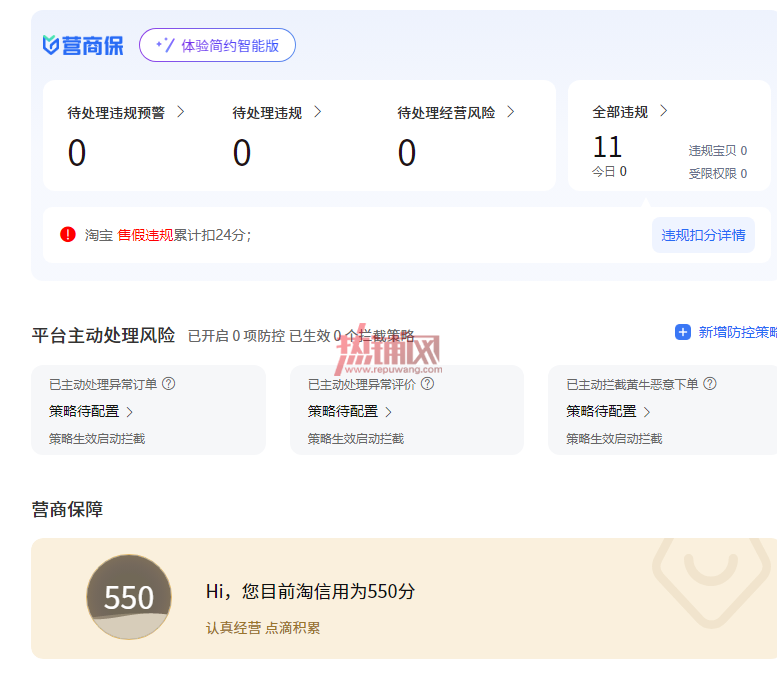Switch to 体验简约智能版
Image resolution: width=777 pixels, height=700 pixels.
point(217,45)
